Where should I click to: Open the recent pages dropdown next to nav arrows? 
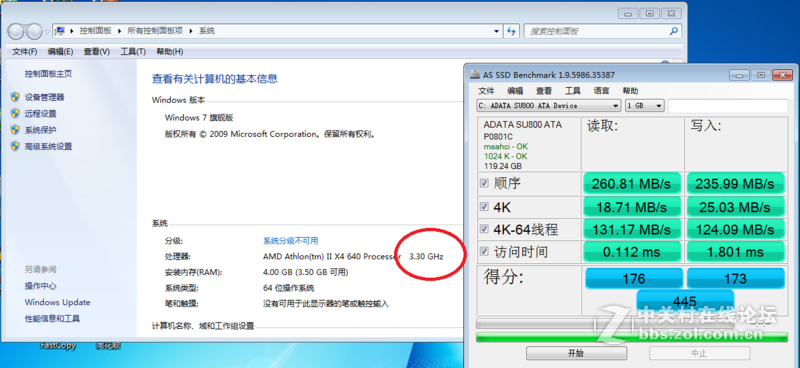coord(47,32)
